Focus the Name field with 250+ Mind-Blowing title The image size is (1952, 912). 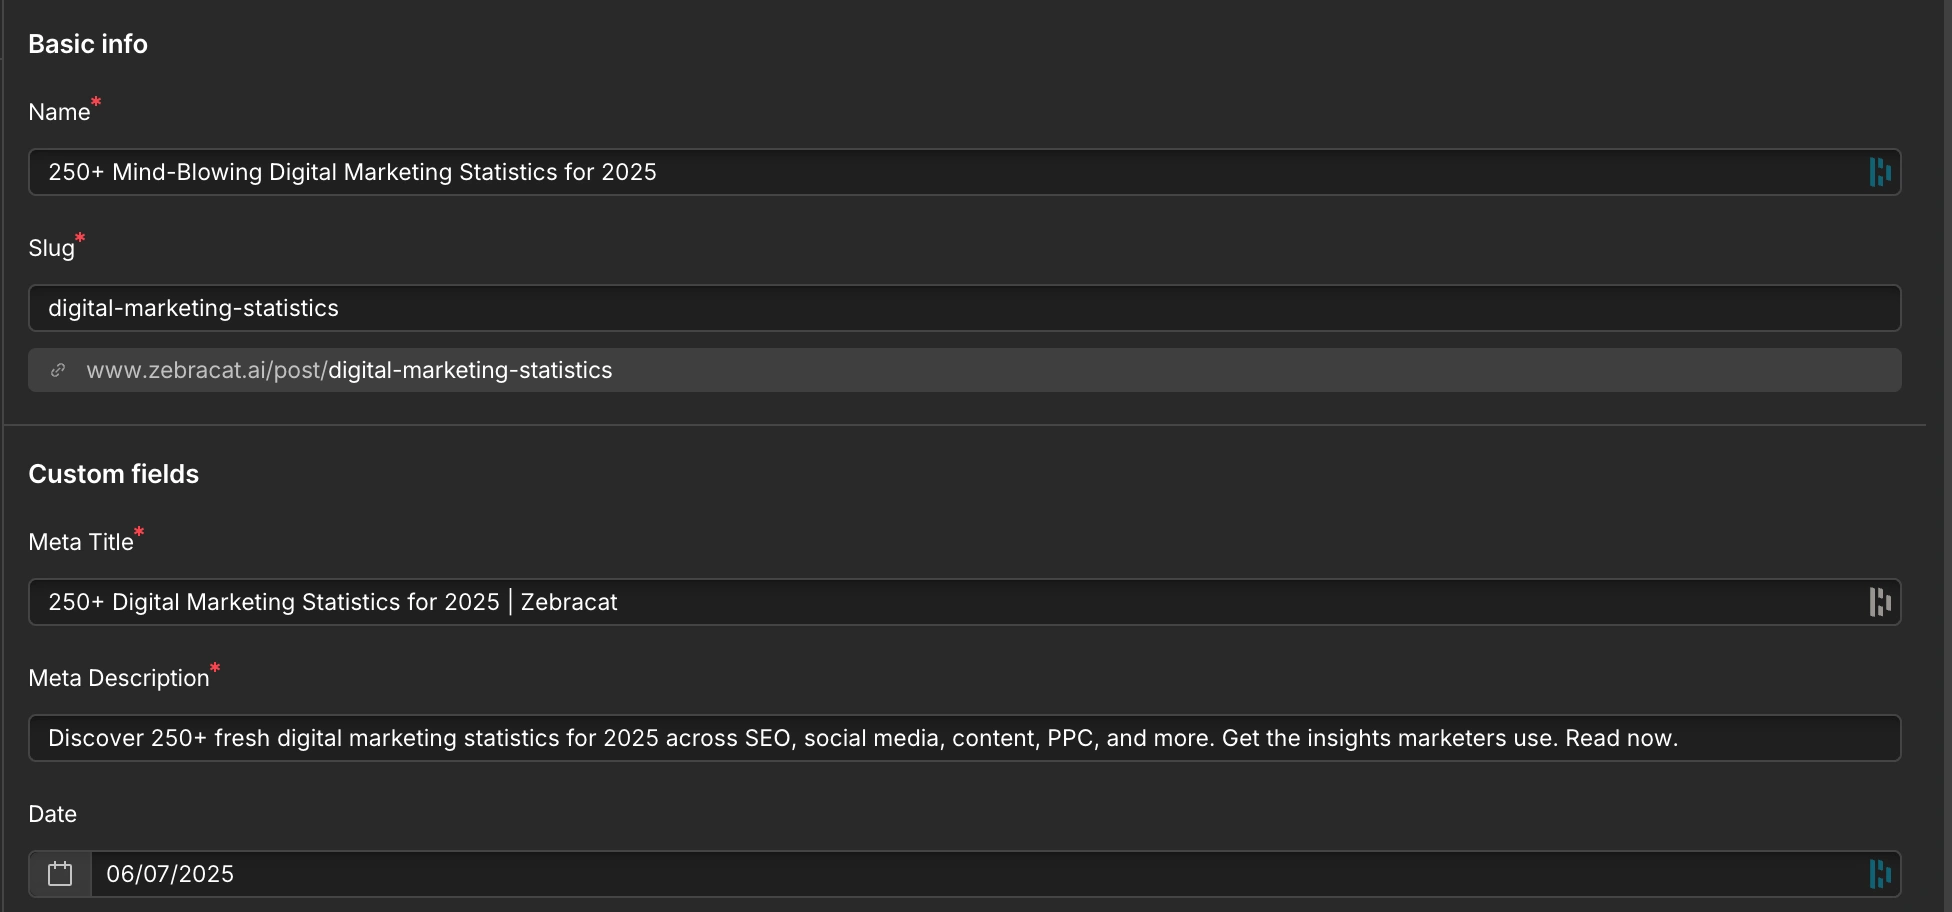click(x=964, y=172)
